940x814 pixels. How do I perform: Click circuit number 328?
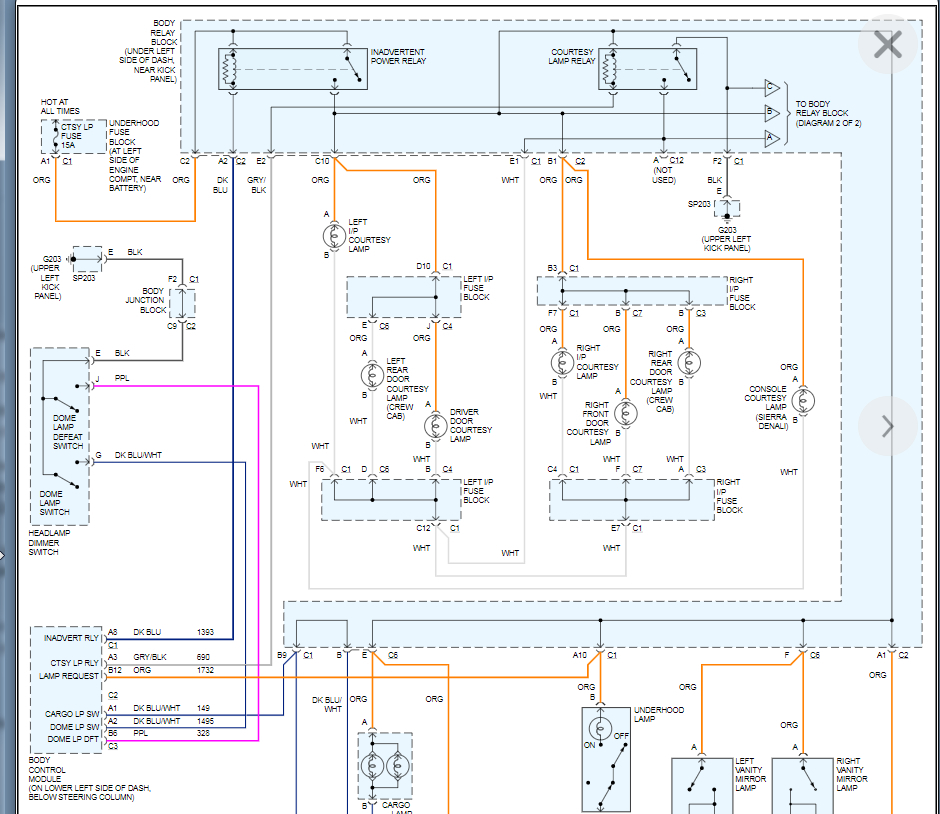203,733
